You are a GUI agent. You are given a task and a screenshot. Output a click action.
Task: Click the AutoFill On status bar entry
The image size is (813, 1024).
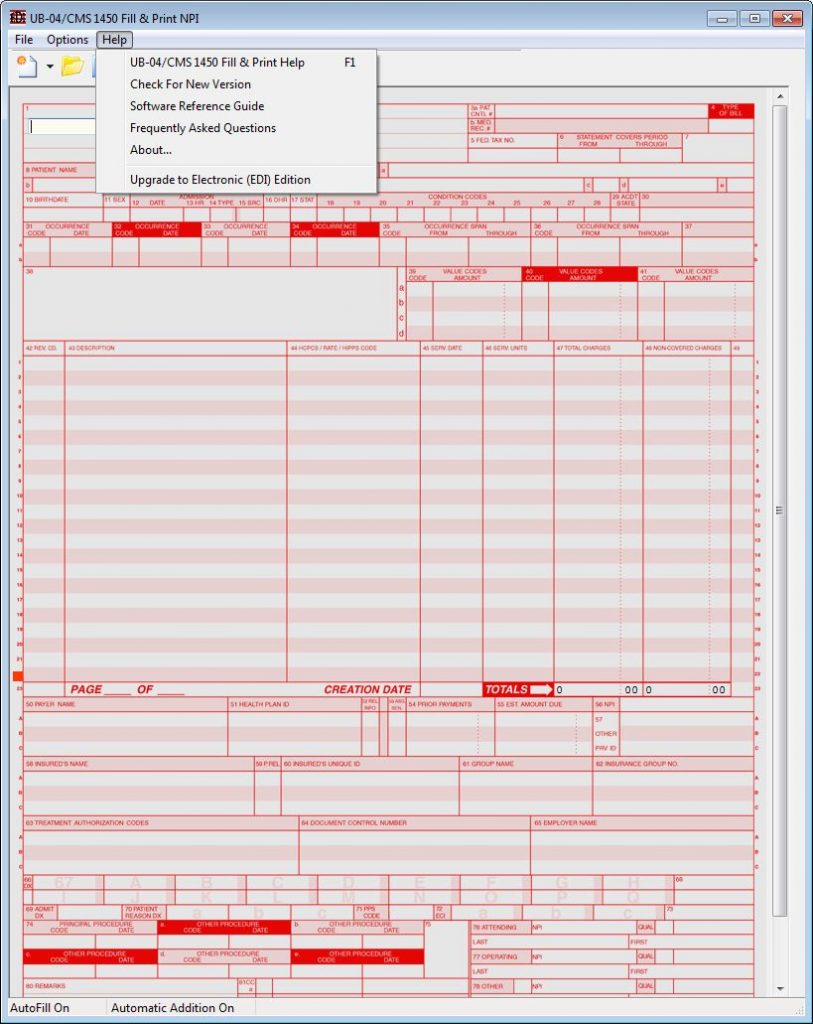pos(39,1008)
